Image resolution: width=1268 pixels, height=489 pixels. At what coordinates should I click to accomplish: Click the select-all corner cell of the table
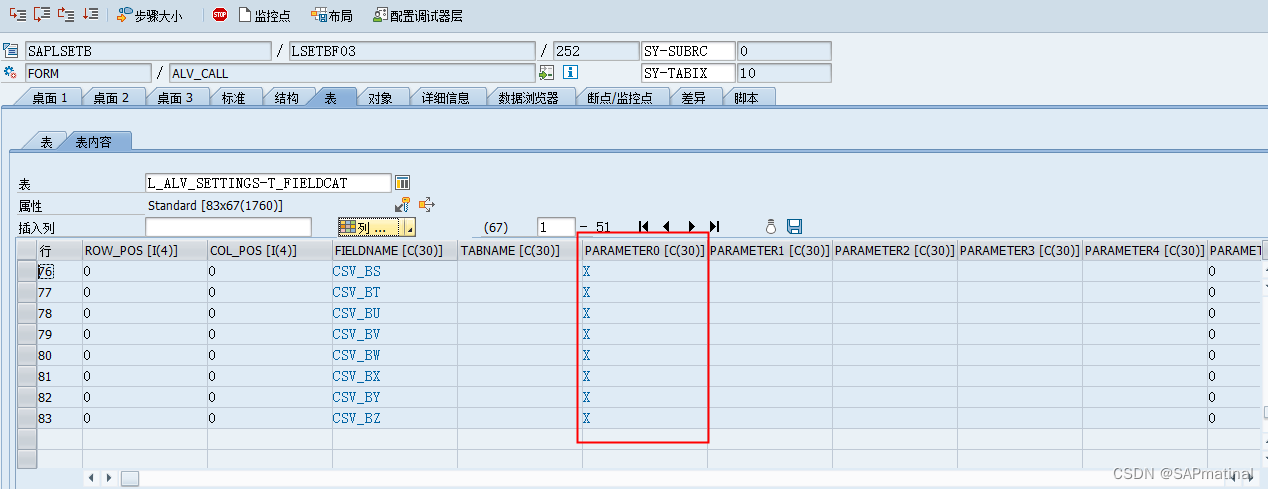coord(27,250)
